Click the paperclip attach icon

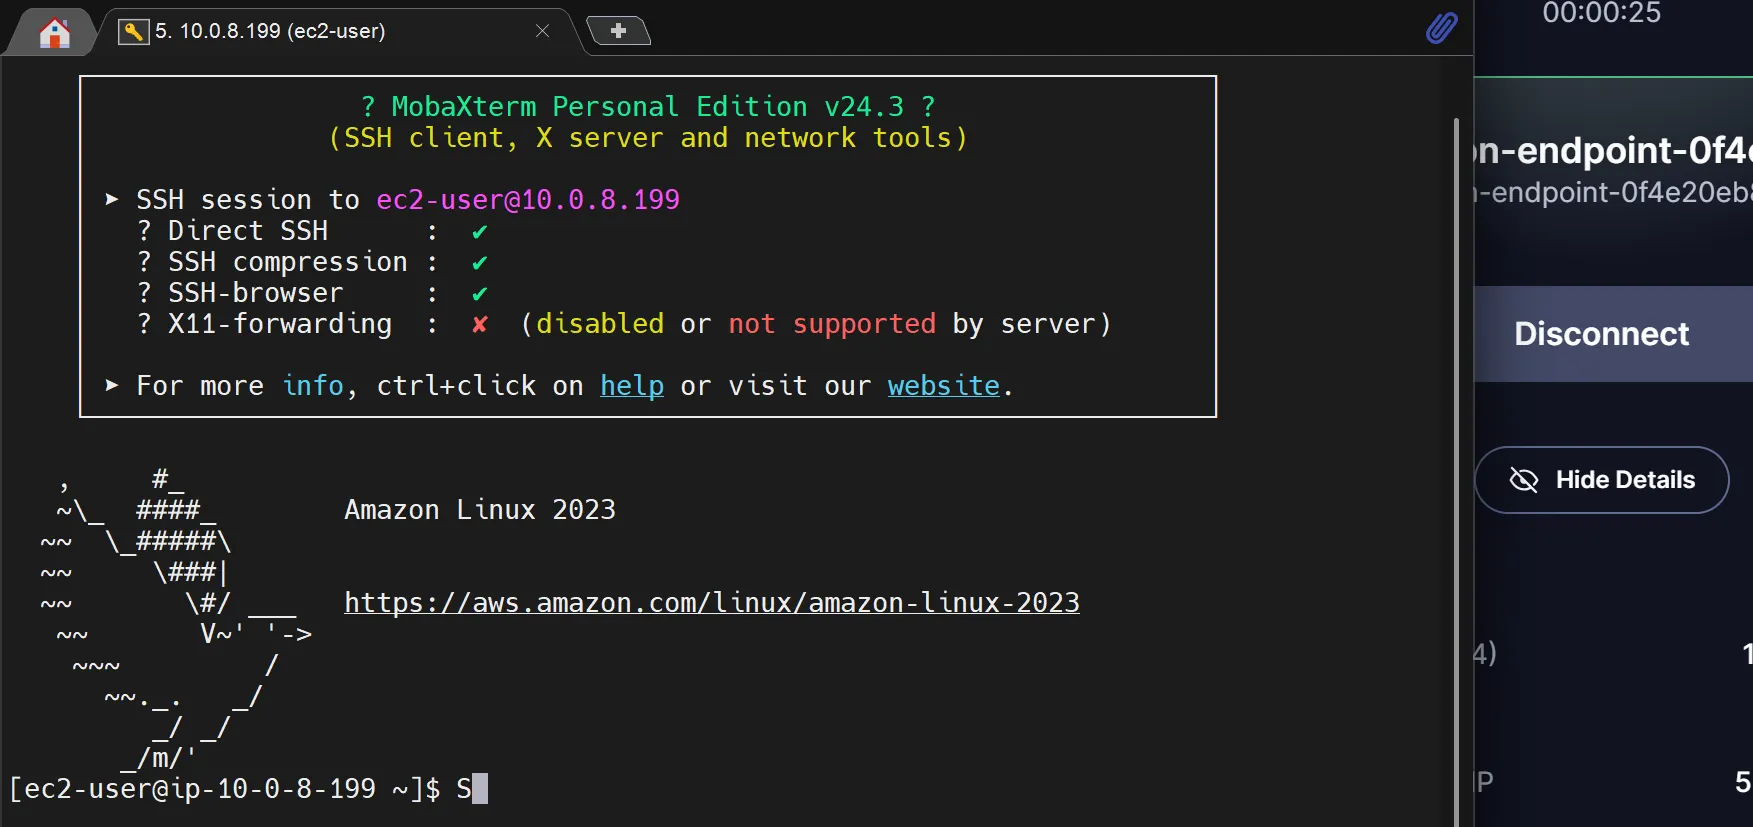click(x=1441, y=28)
